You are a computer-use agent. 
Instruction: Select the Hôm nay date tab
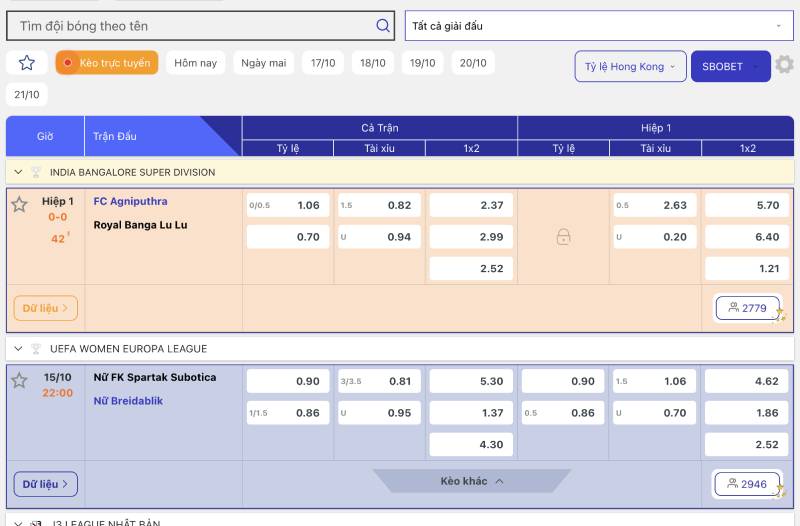[x=195, y=63]
